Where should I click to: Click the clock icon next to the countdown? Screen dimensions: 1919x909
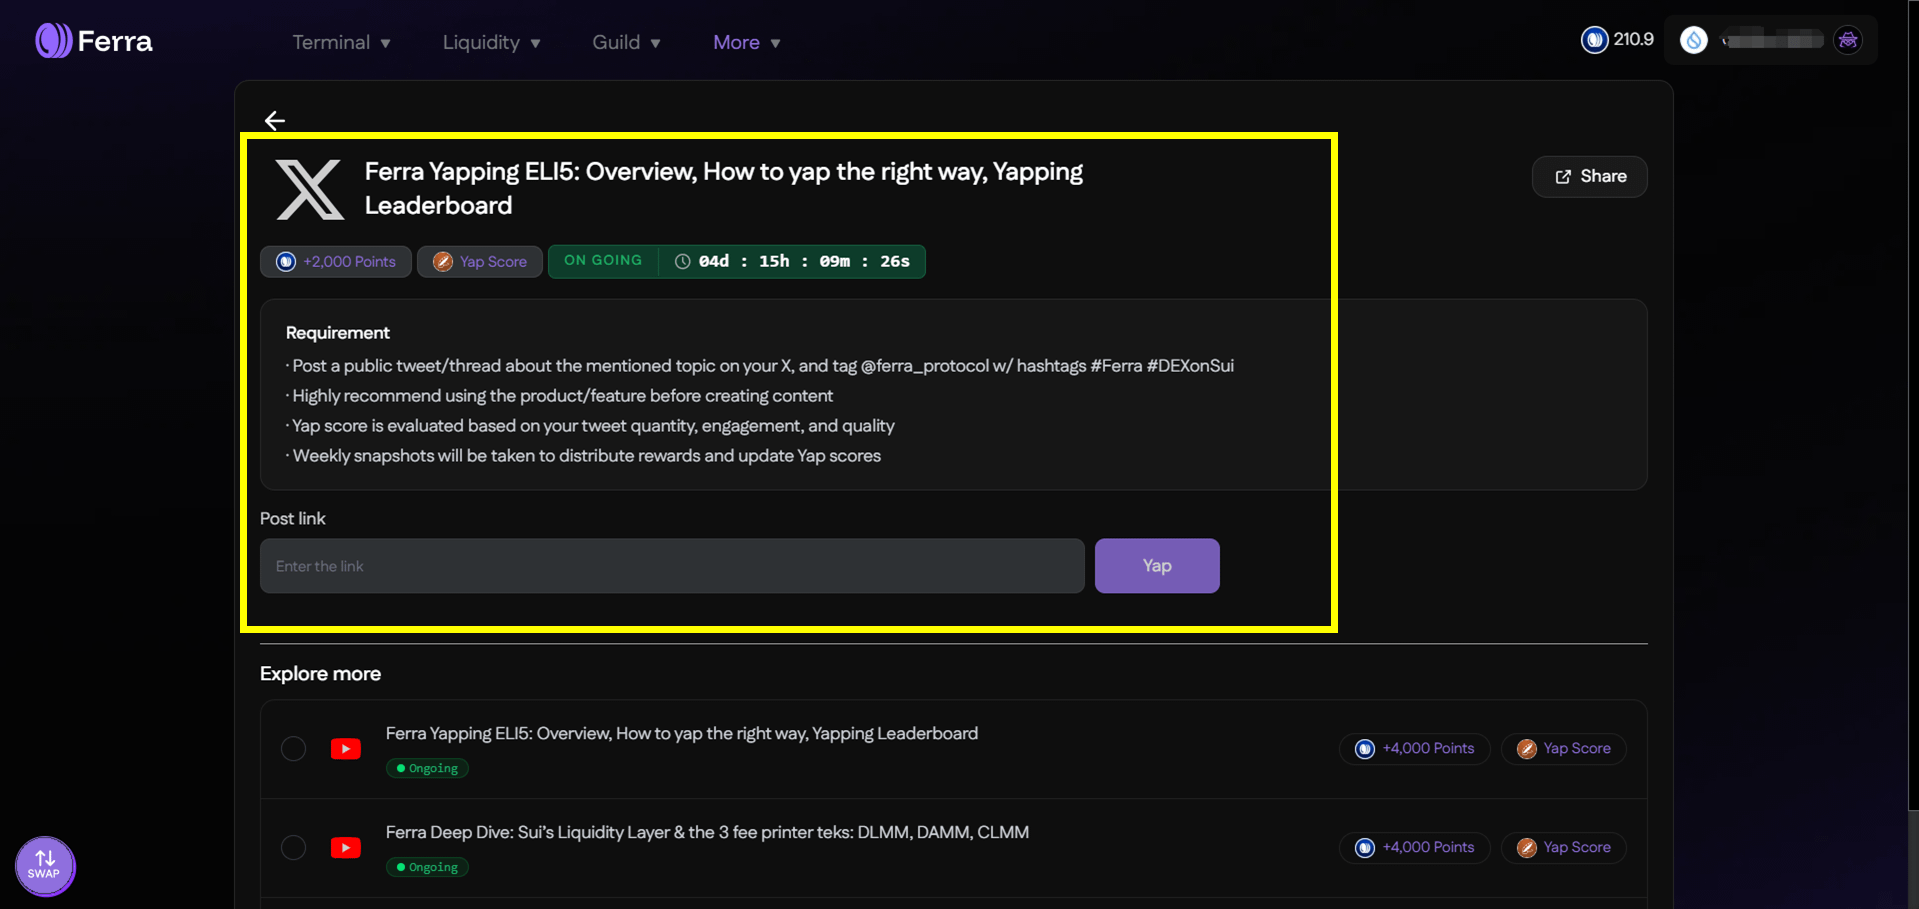(x=682, y=261)
